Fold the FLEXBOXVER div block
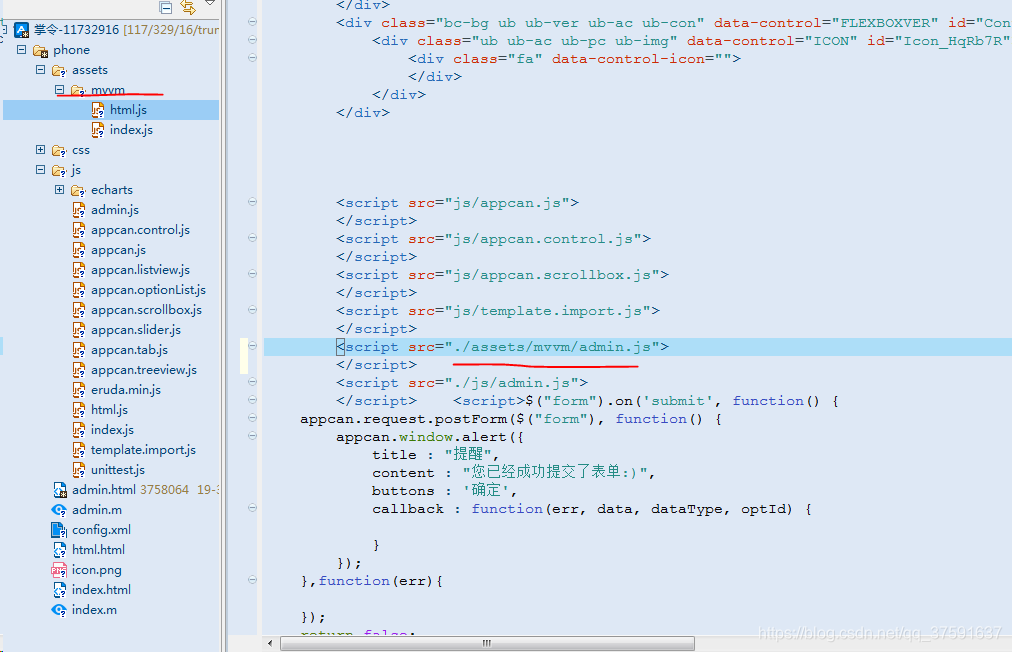Image resolution: width=1012 pixels, height=652 pixels. point(252,22)
